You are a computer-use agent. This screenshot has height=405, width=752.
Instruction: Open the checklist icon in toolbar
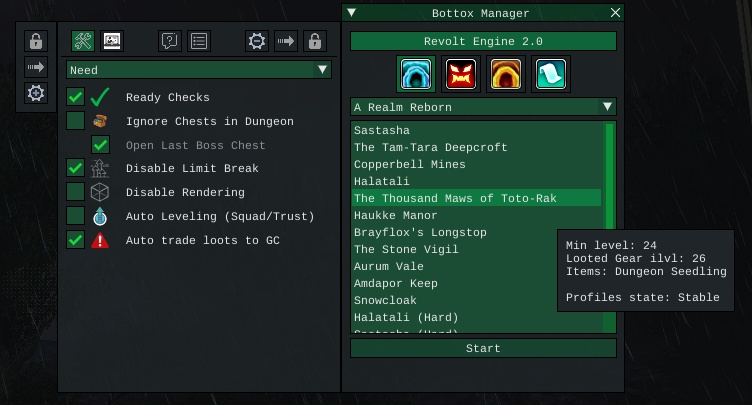coord(199,41)
